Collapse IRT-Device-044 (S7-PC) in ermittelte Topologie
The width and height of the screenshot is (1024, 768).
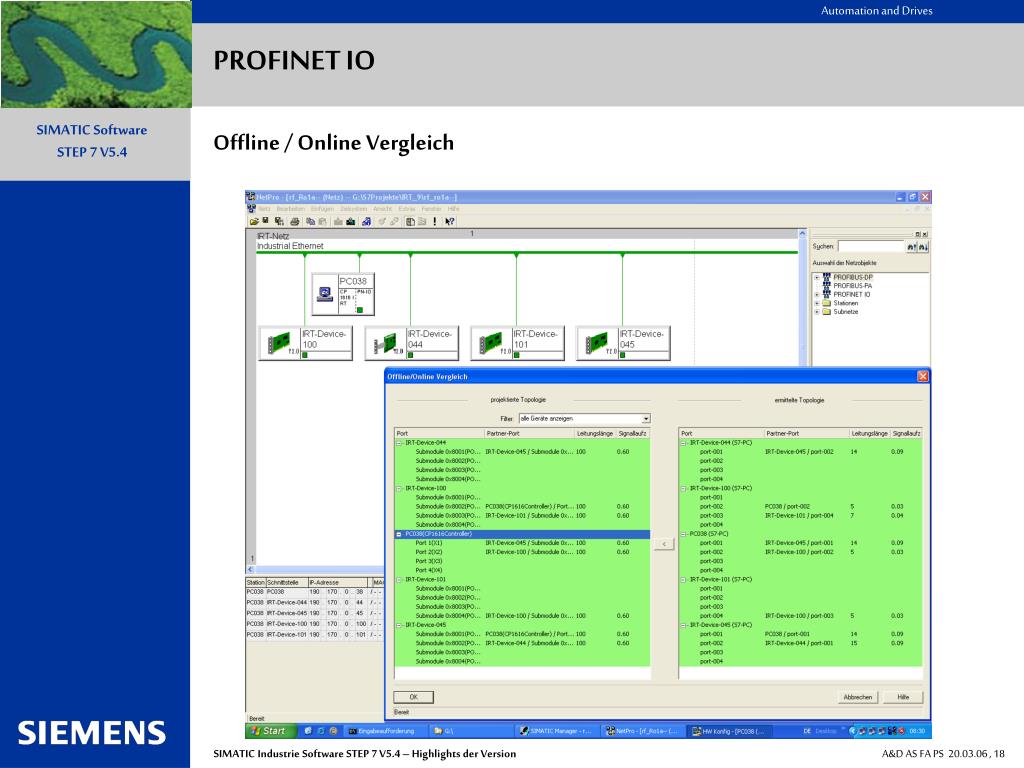click(684, 443)
